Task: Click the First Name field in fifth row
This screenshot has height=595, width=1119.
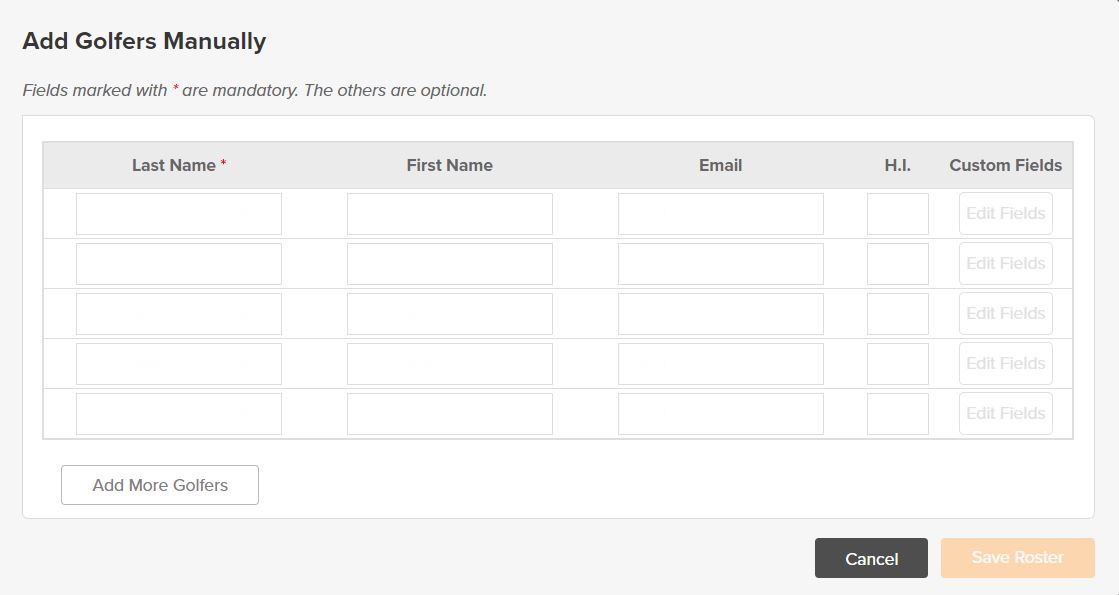Action: (450, 414)
